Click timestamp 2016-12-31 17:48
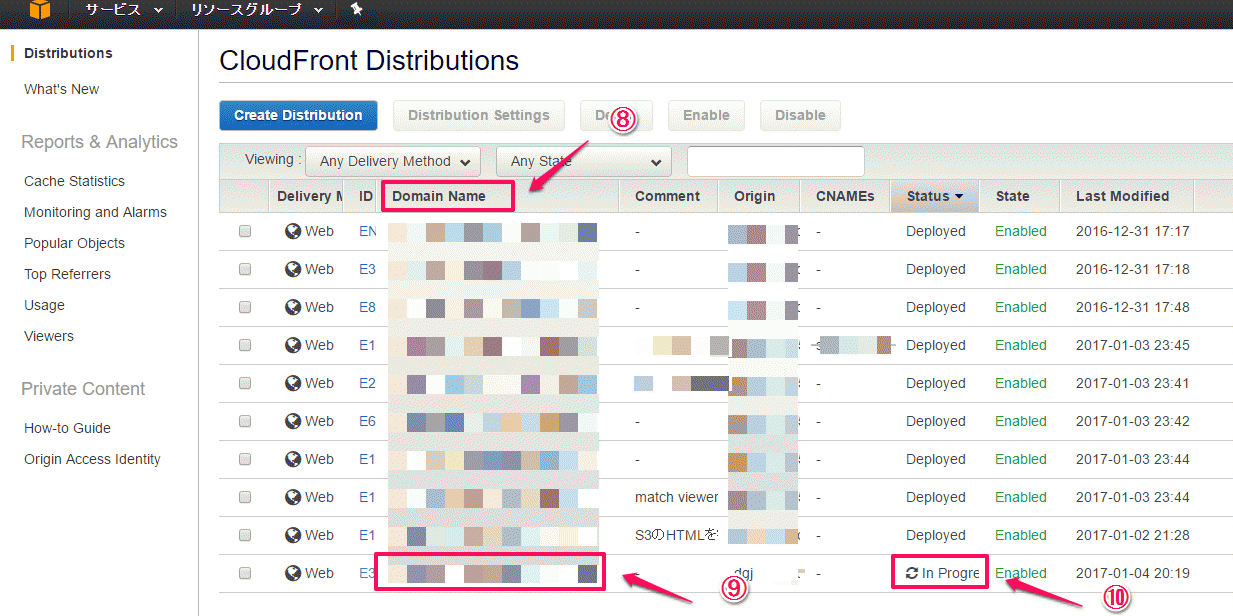Image resolution: width=1233 pixels, height=616 pixels. [1132, 307]
